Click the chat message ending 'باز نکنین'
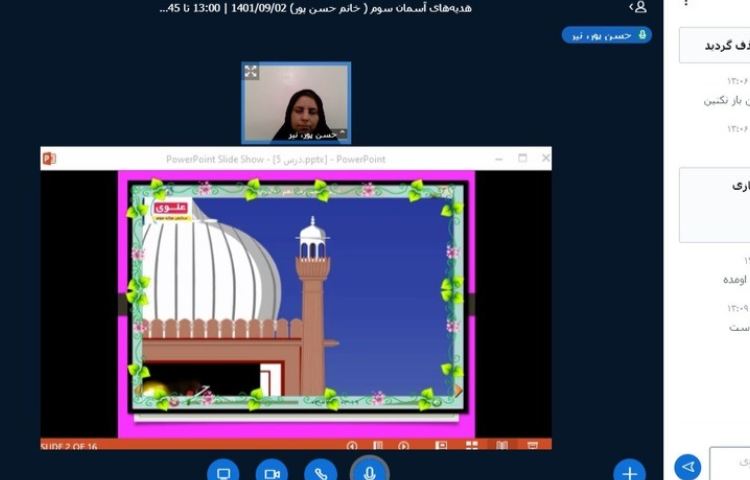 click(726, 100)
